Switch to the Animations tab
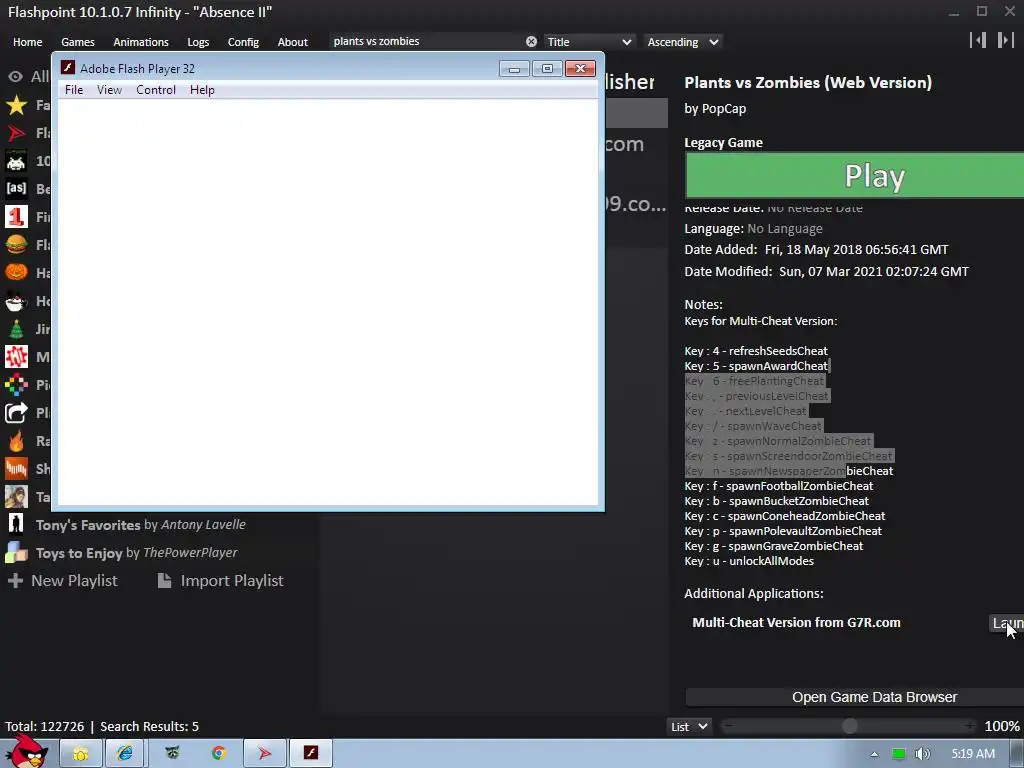This screenshot has width=1024, height=768. pos(141,42)
